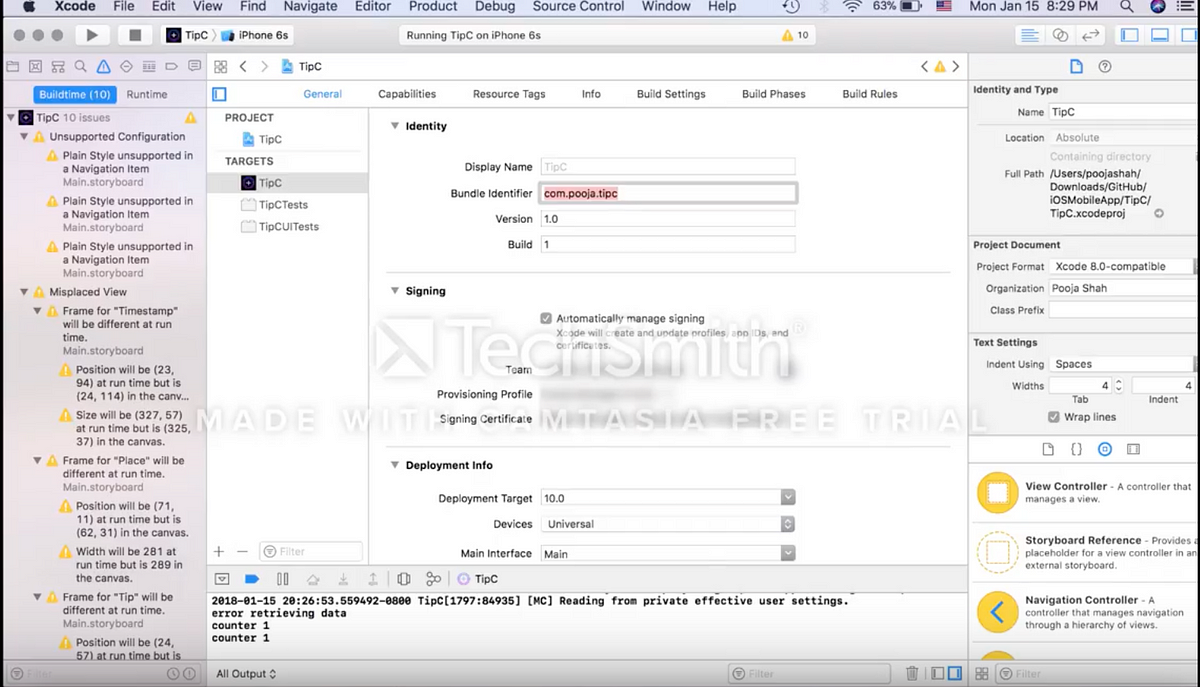Open related items grid icon in jump bar
The height and width of the screenshot is (687, 1200).
tap(221, 67)
